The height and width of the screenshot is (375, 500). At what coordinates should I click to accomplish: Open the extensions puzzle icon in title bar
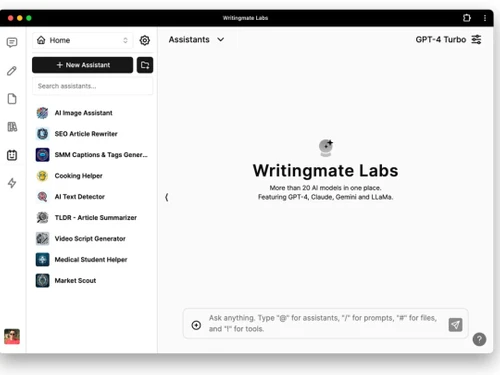click(467, 18)
